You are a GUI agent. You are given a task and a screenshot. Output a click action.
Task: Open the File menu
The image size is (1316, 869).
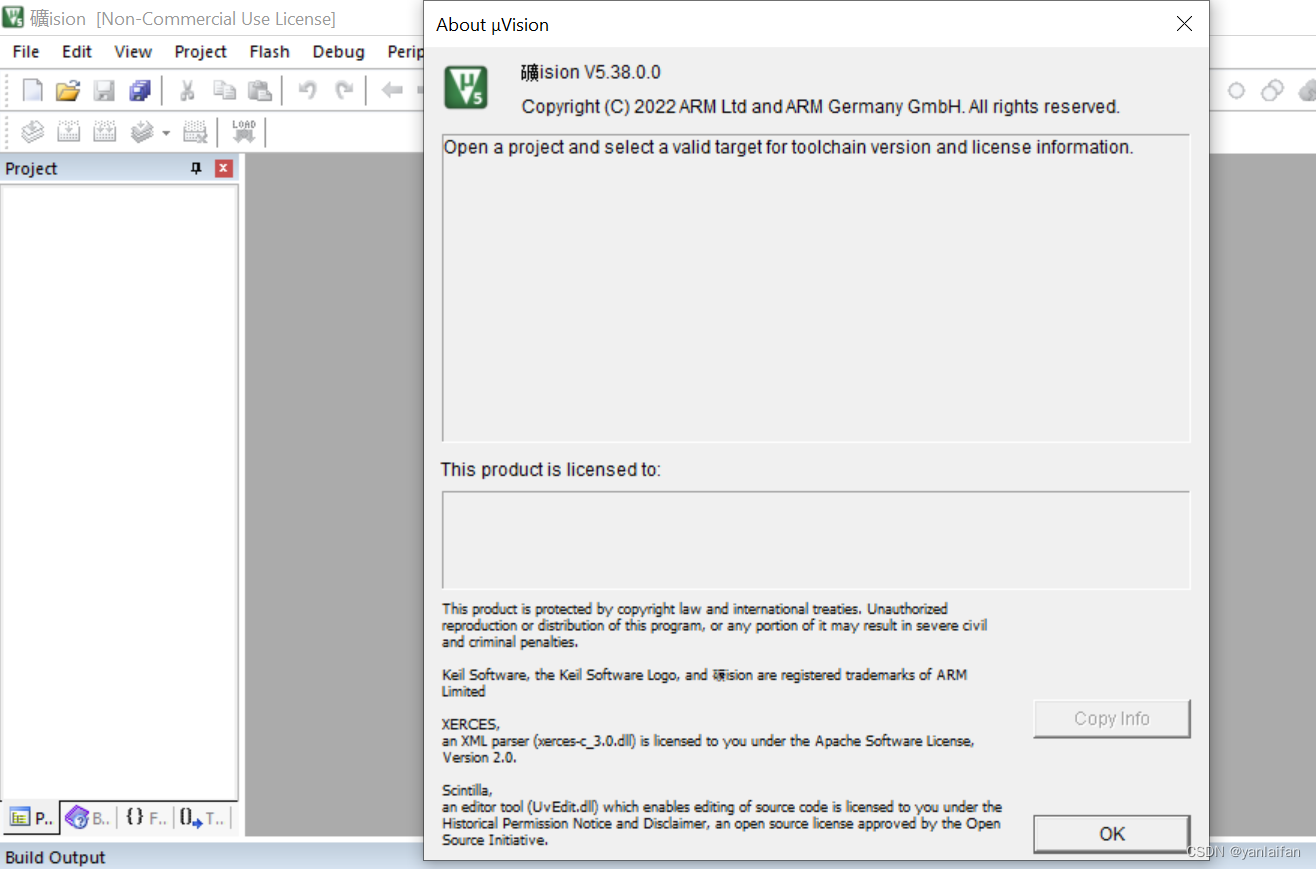pos(26,51)
